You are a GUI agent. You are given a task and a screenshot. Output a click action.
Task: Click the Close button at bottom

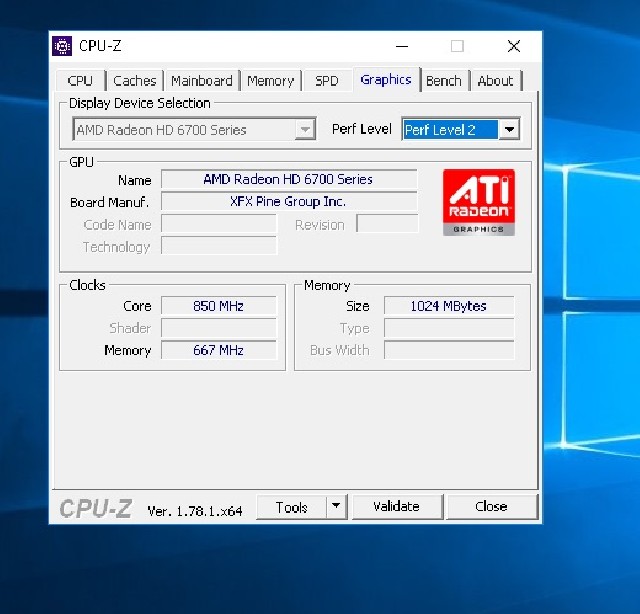click(491, 507)
